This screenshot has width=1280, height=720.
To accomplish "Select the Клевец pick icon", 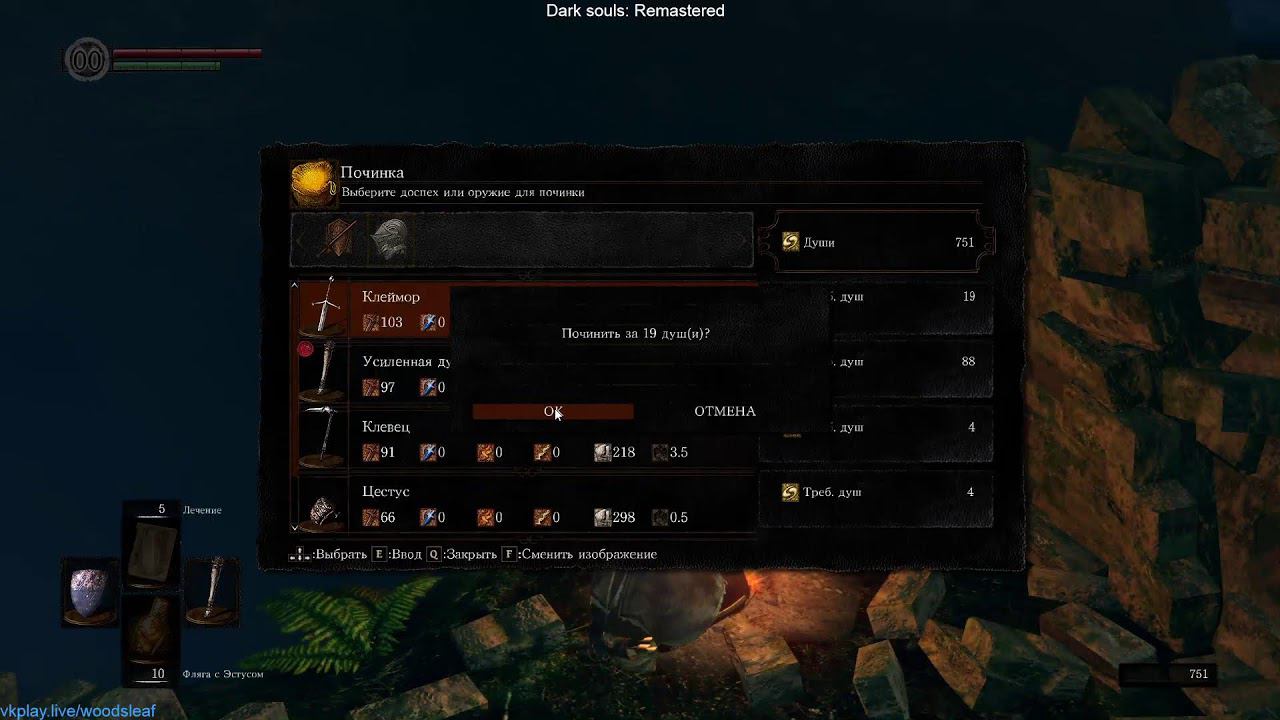I will click(x=324, y=437).
